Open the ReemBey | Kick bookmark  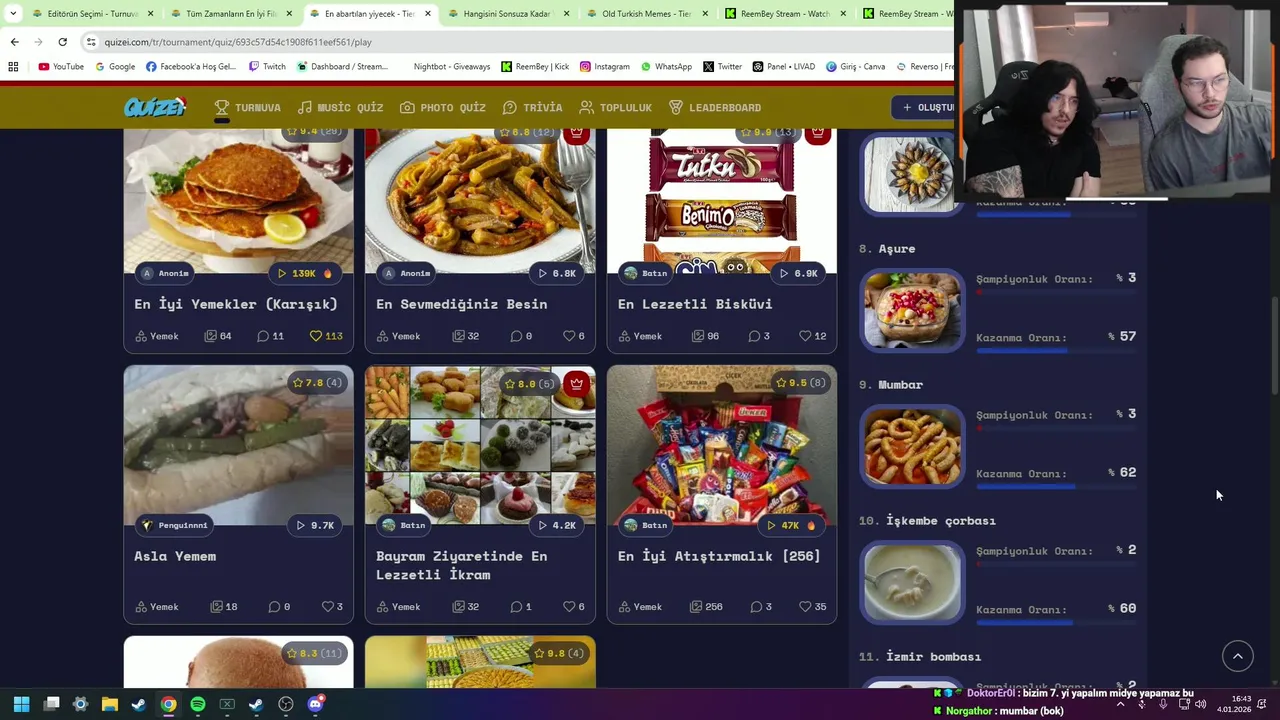(x=535, y=66)
